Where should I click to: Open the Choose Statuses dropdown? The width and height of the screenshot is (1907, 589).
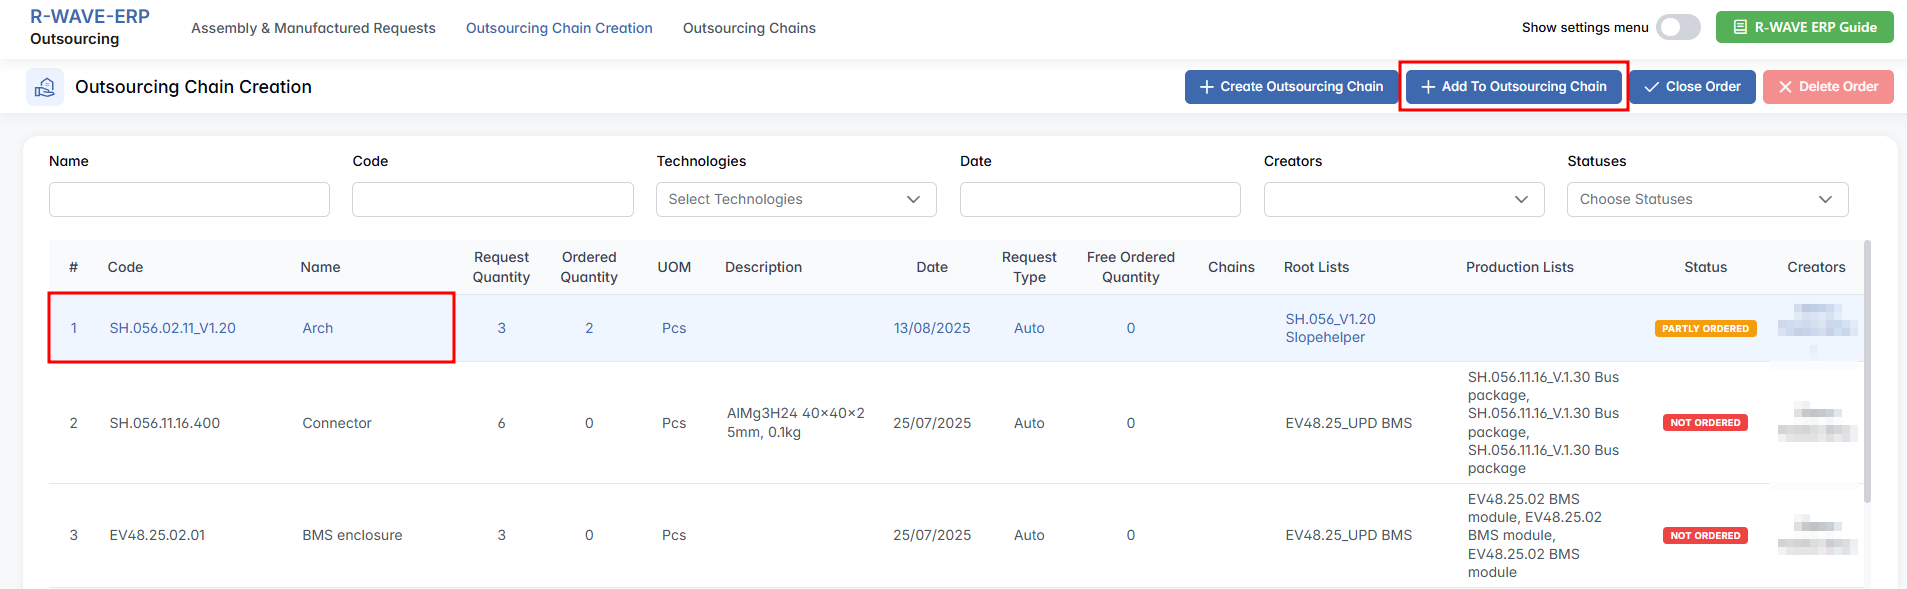tap(1706, 200)
